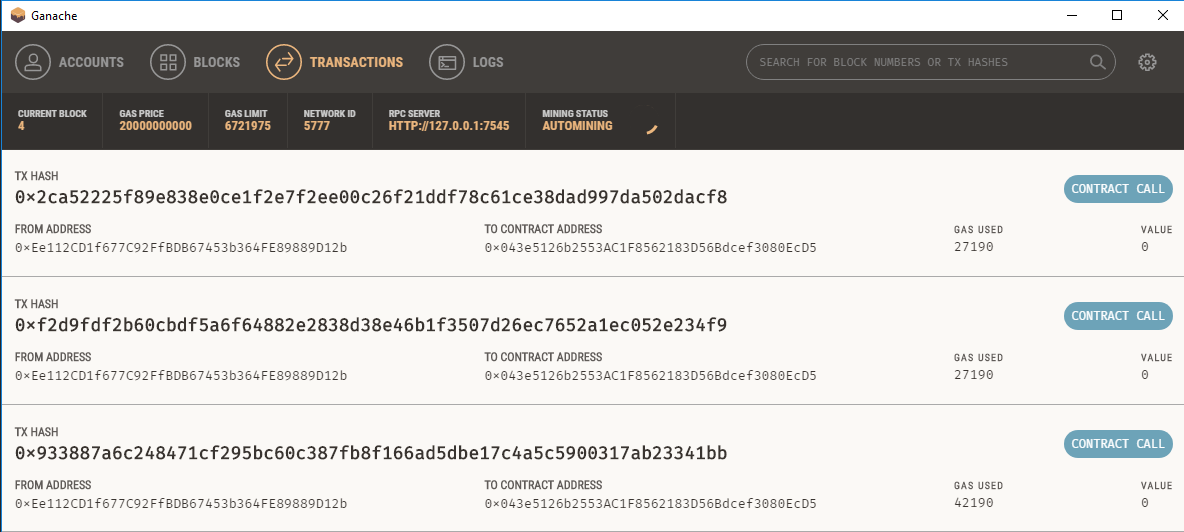The image size is (1184, 532).
Task: Open the Logs tab
Action: pos(467,63)
